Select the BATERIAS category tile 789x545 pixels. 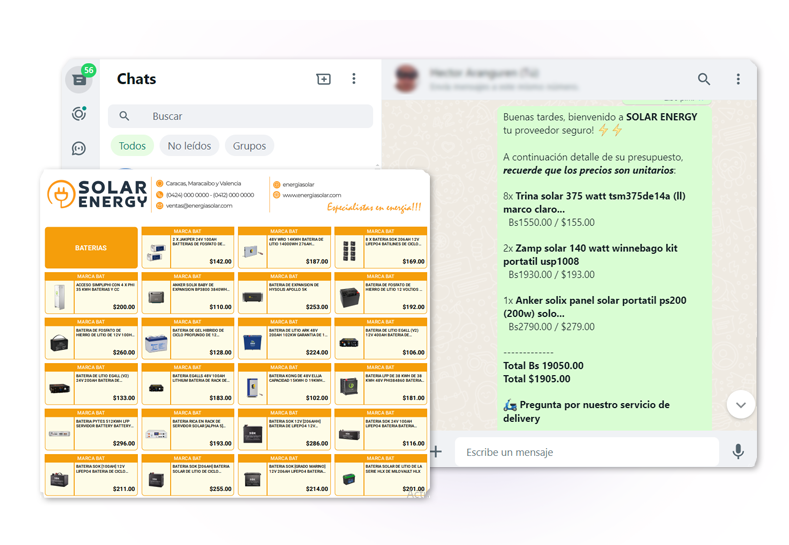[91, 248]
